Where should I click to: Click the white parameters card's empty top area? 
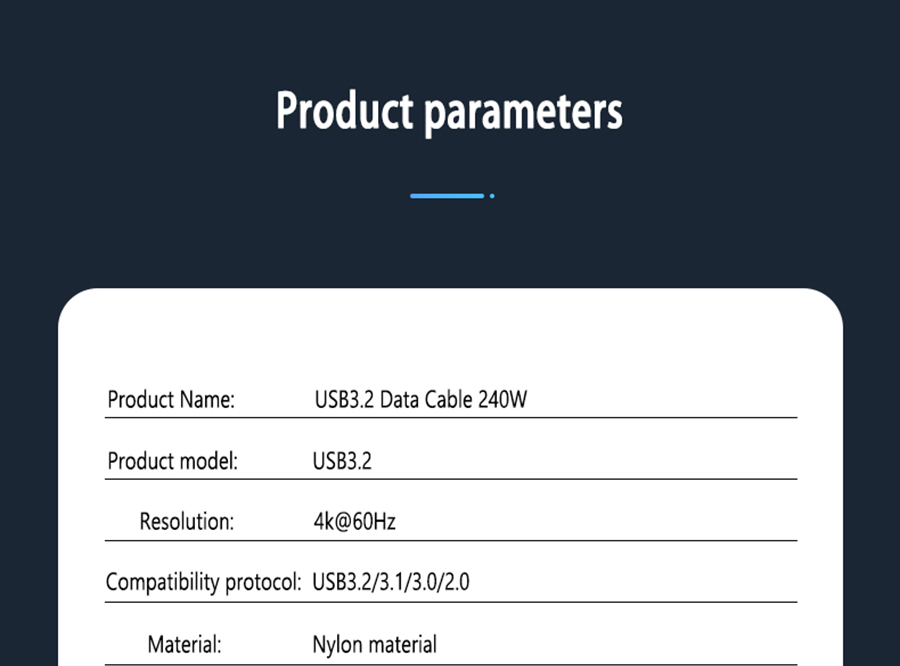coord(450,335)
